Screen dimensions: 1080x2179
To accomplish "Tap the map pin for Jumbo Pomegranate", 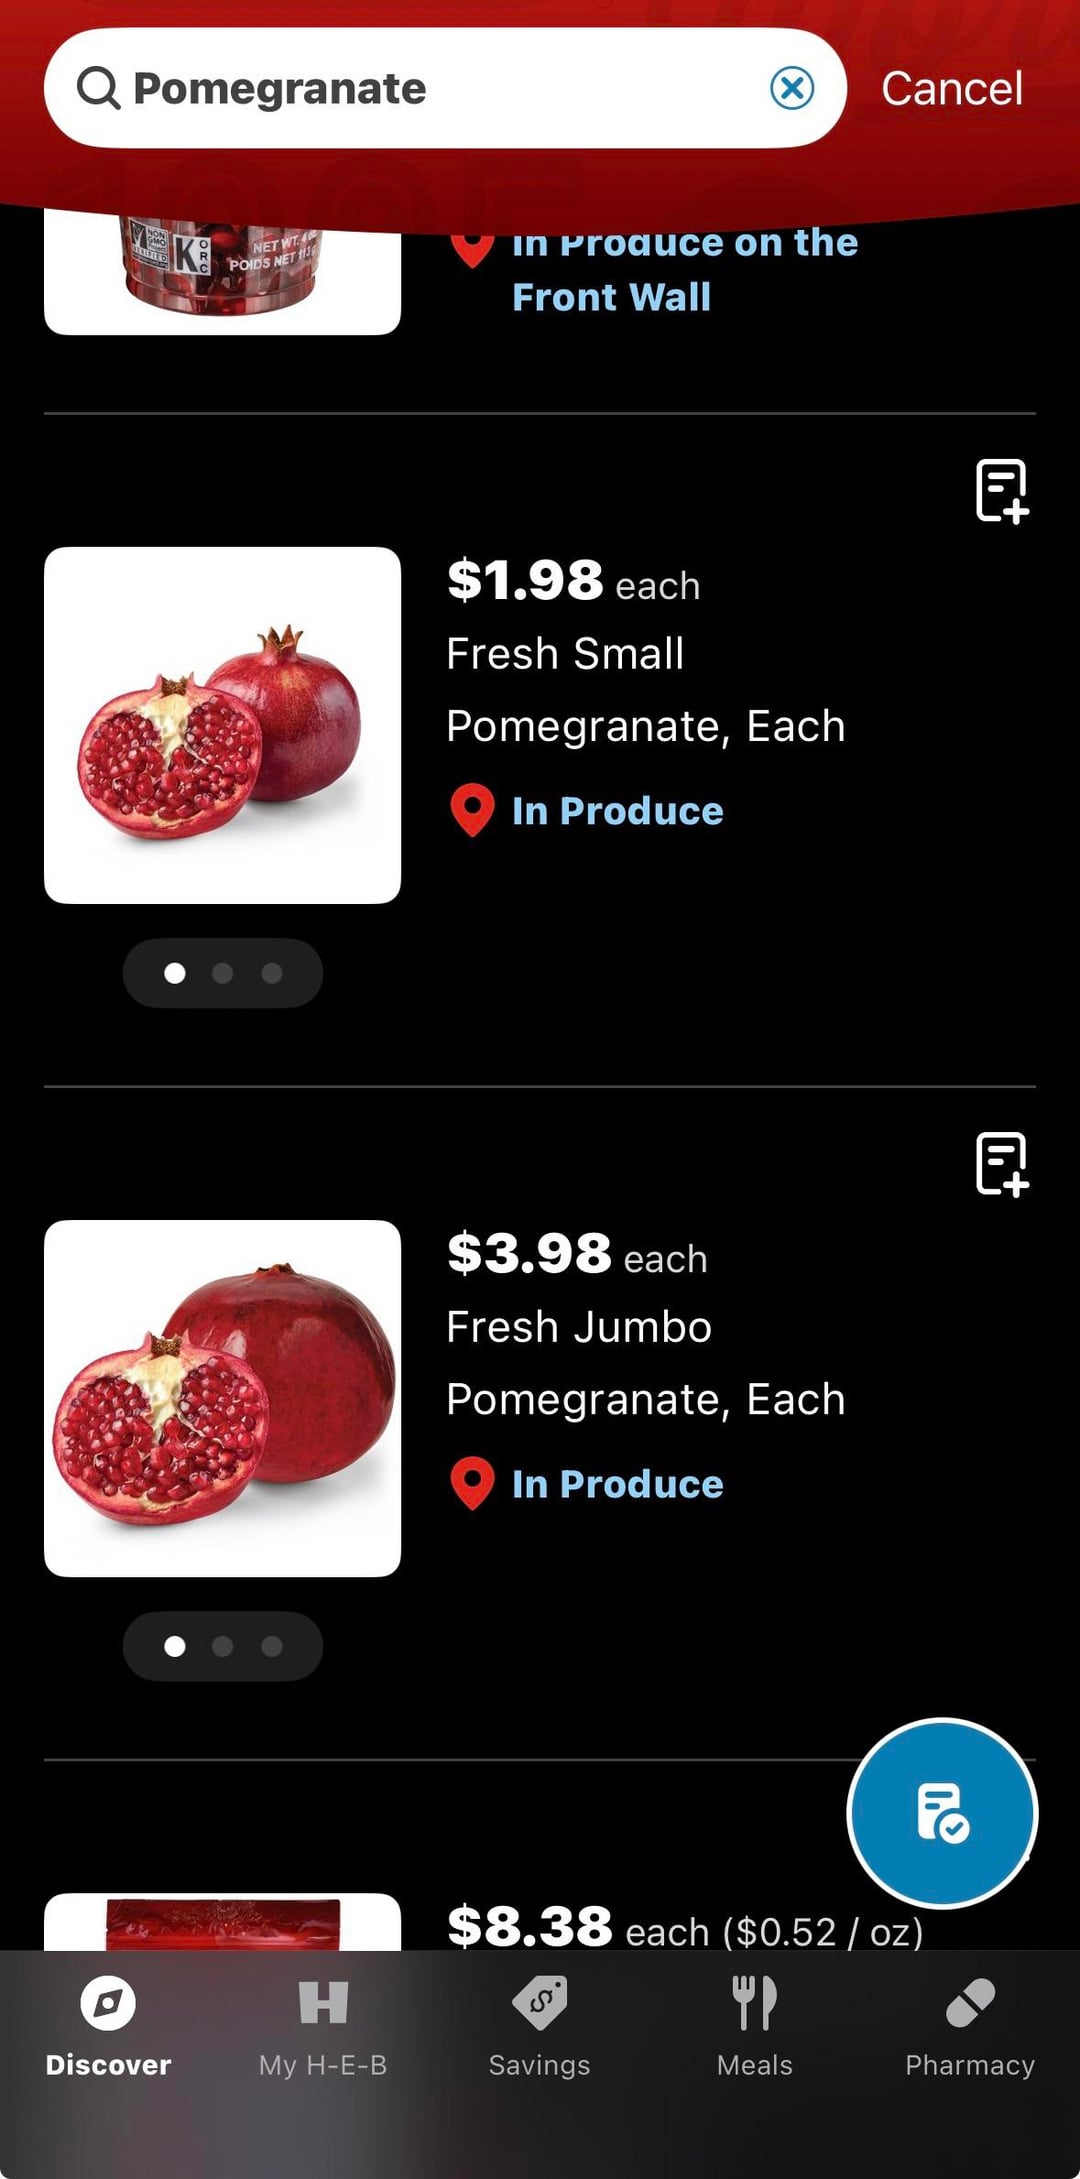I will click(x=472, y=1483).
